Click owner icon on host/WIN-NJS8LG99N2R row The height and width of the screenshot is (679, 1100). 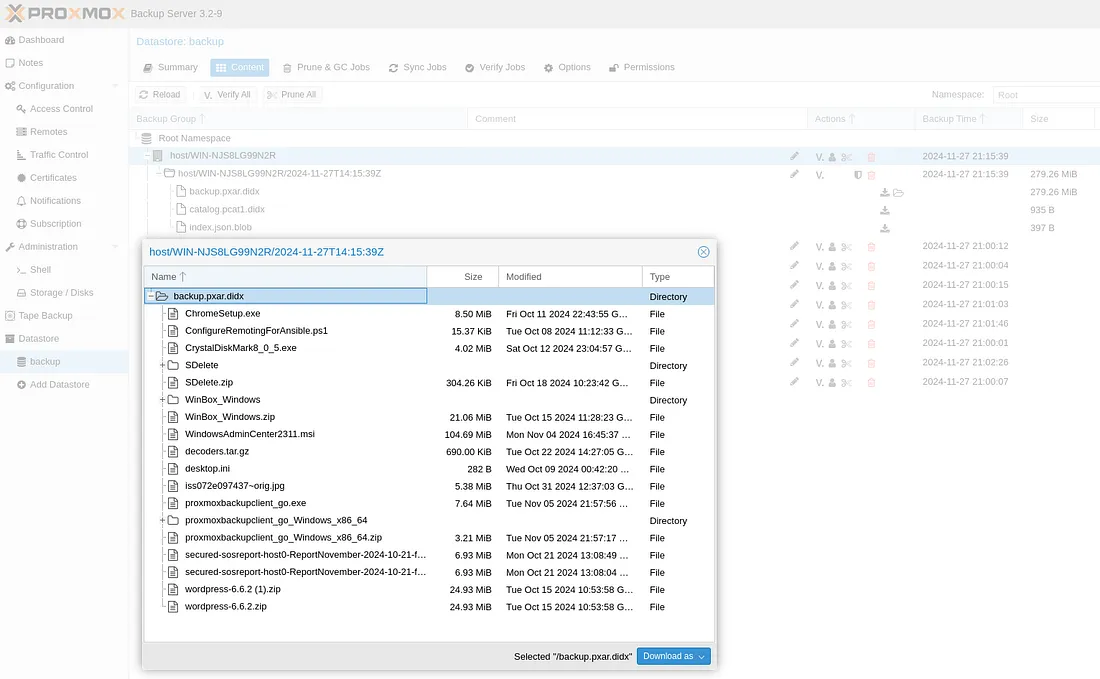click(x=832, y=157)
